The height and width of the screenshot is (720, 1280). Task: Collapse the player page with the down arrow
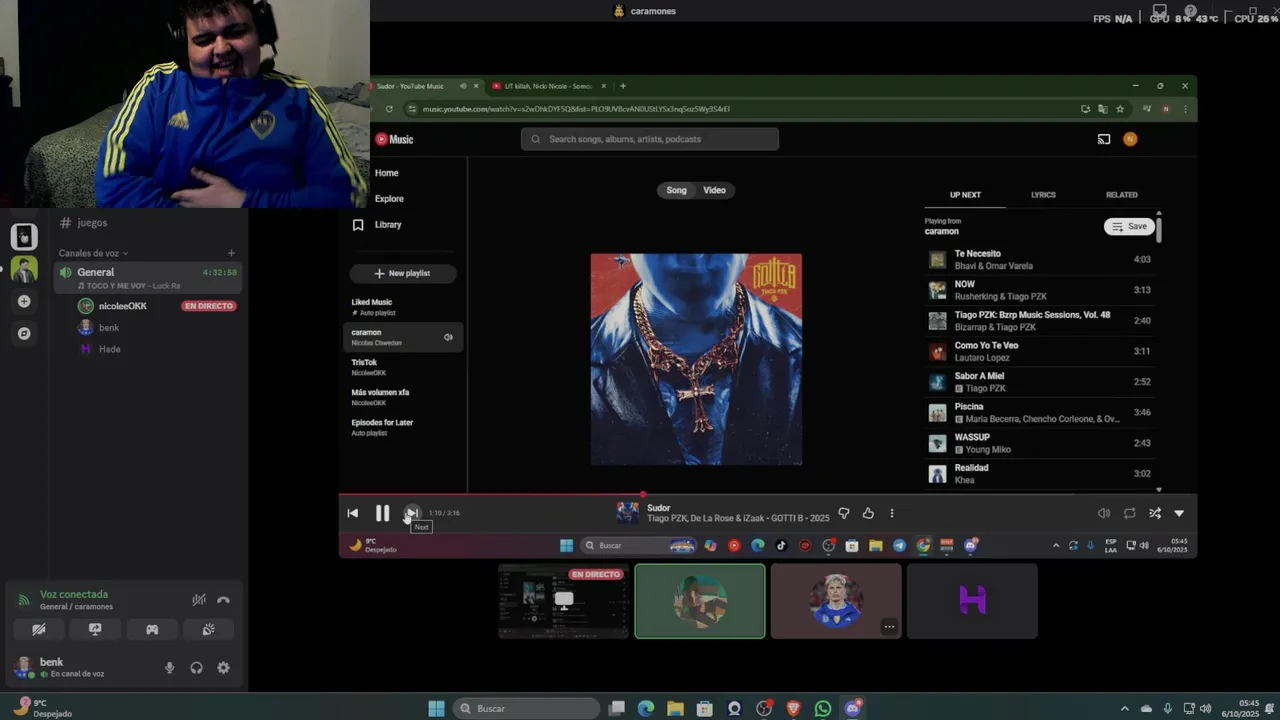[1179, 513]
